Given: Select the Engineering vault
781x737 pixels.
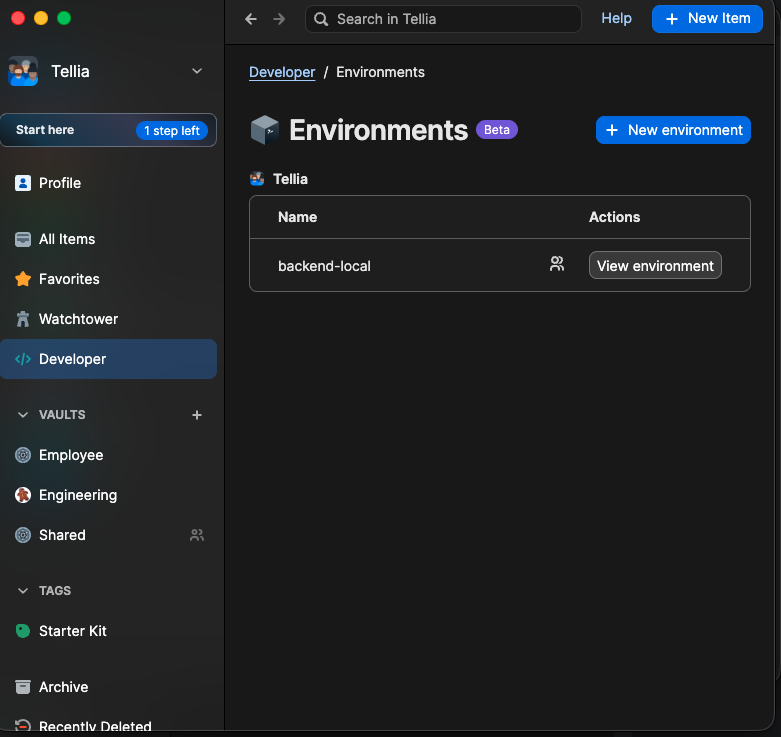Looking at the screenshot, I should [x=77, y=495].
